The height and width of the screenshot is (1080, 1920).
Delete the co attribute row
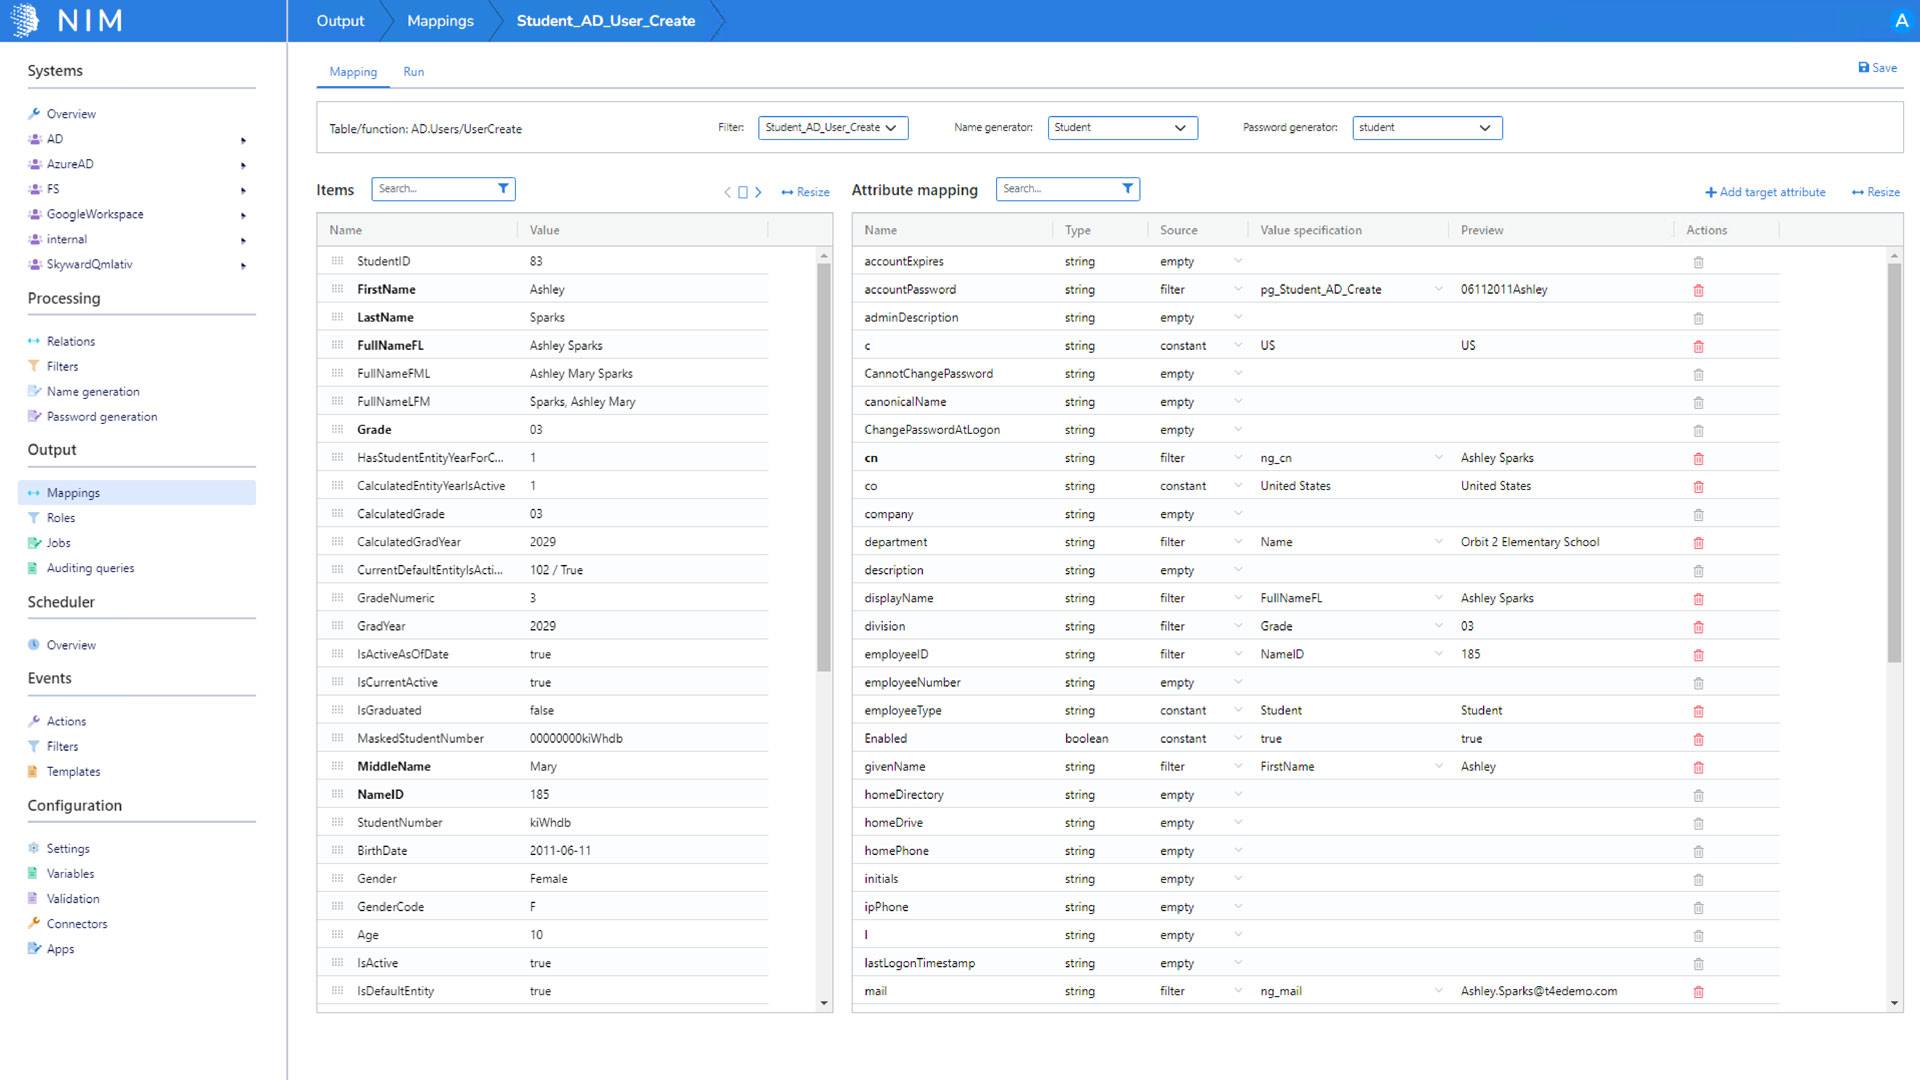(x=1698, y=486)
